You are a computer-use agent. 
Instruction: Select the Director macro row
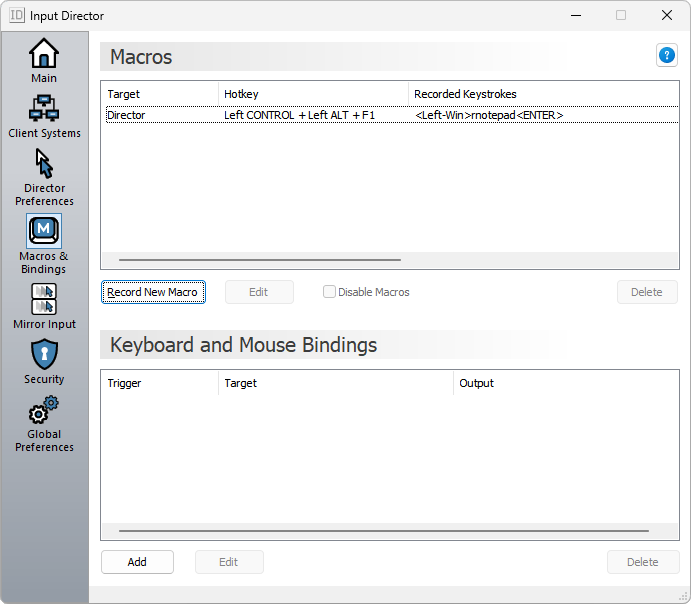tap(300, 115)
